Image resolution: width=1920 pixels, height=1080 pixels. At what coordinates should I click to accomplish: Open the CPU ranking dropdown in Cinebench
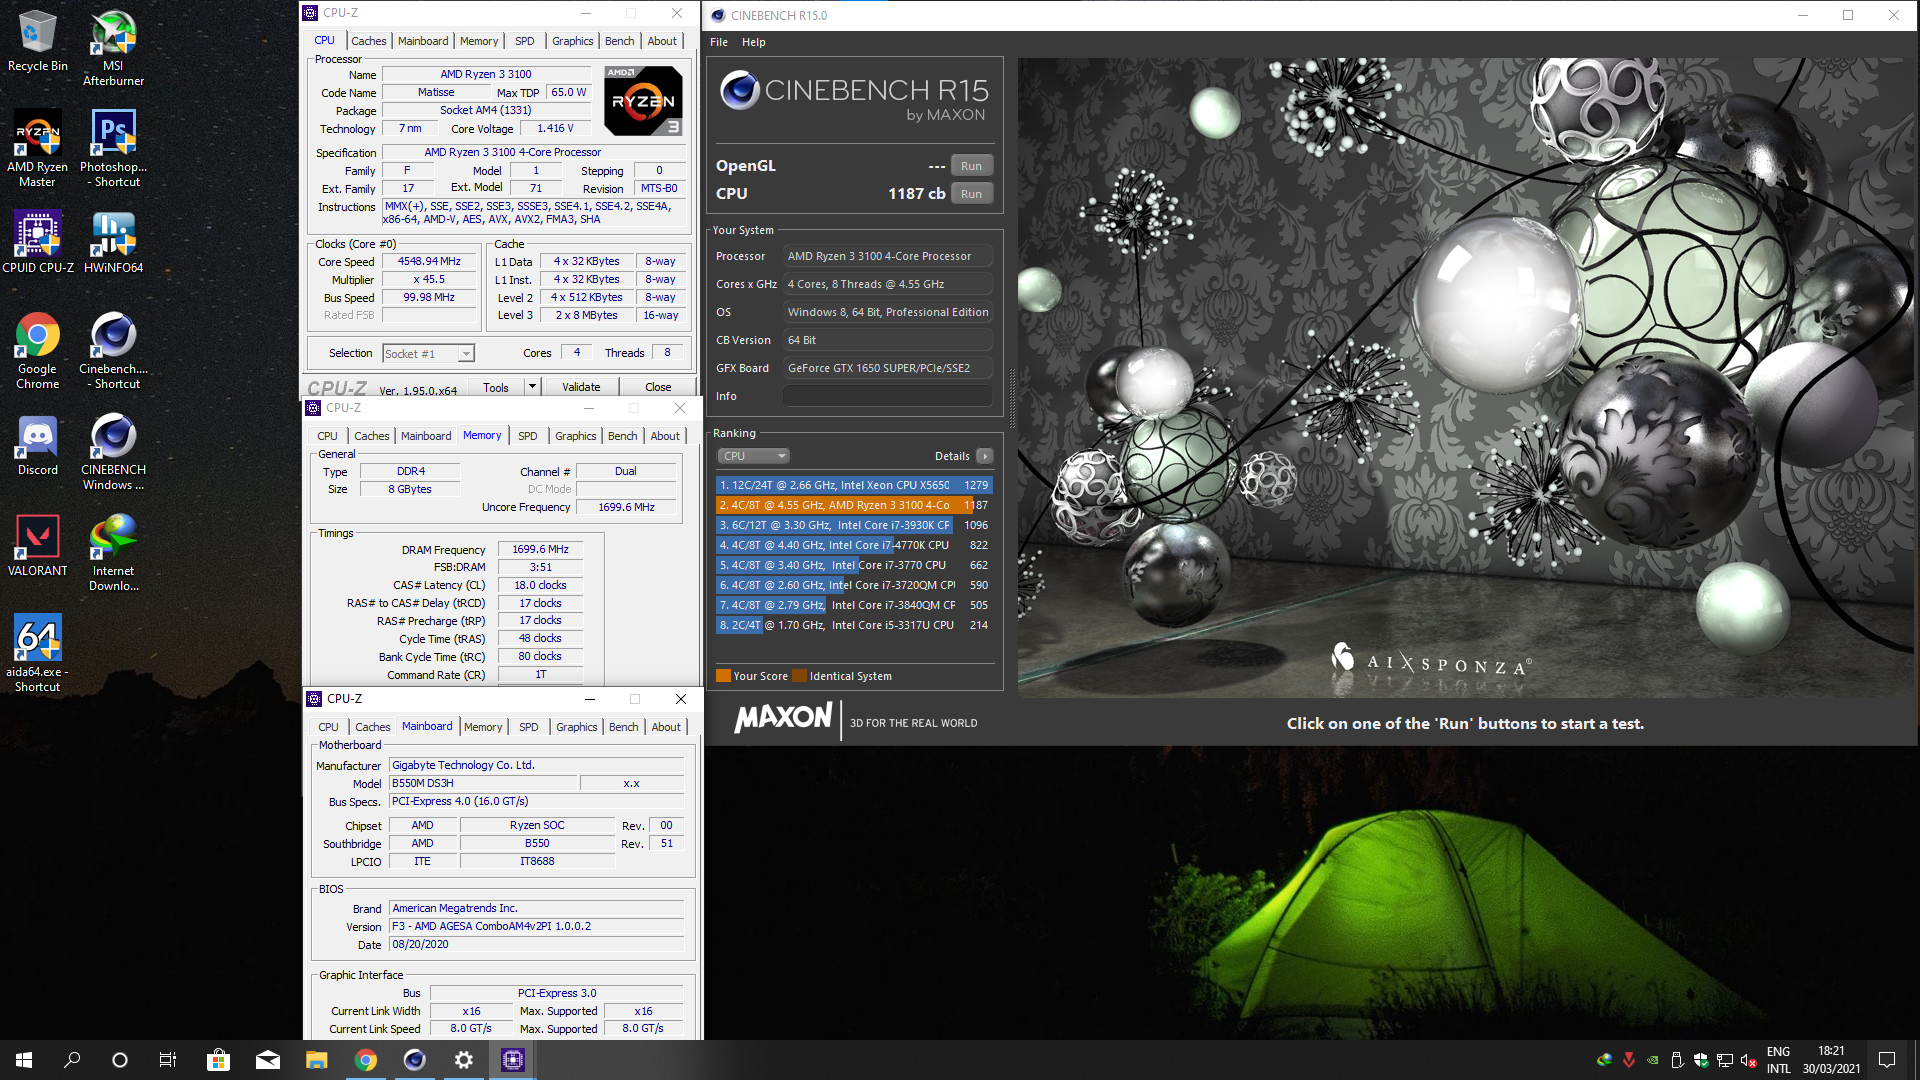tap(754, 456)
